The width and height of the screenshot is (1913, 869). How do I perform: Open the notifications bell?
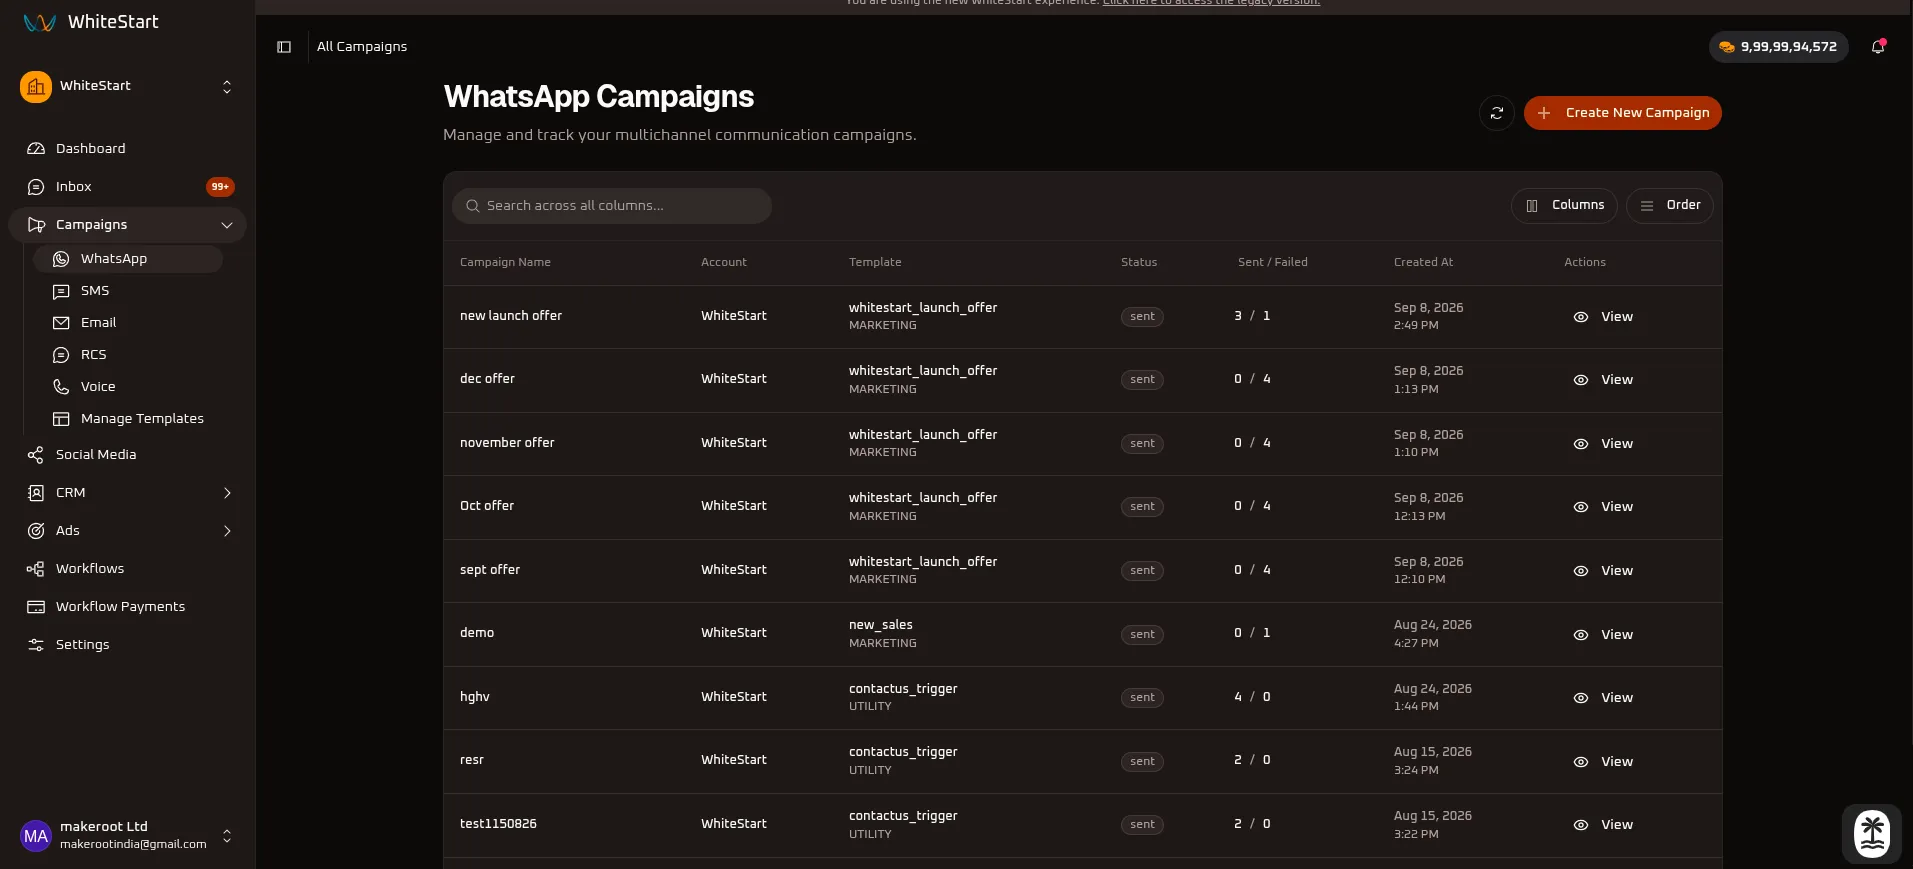[x=1878, y=46]
